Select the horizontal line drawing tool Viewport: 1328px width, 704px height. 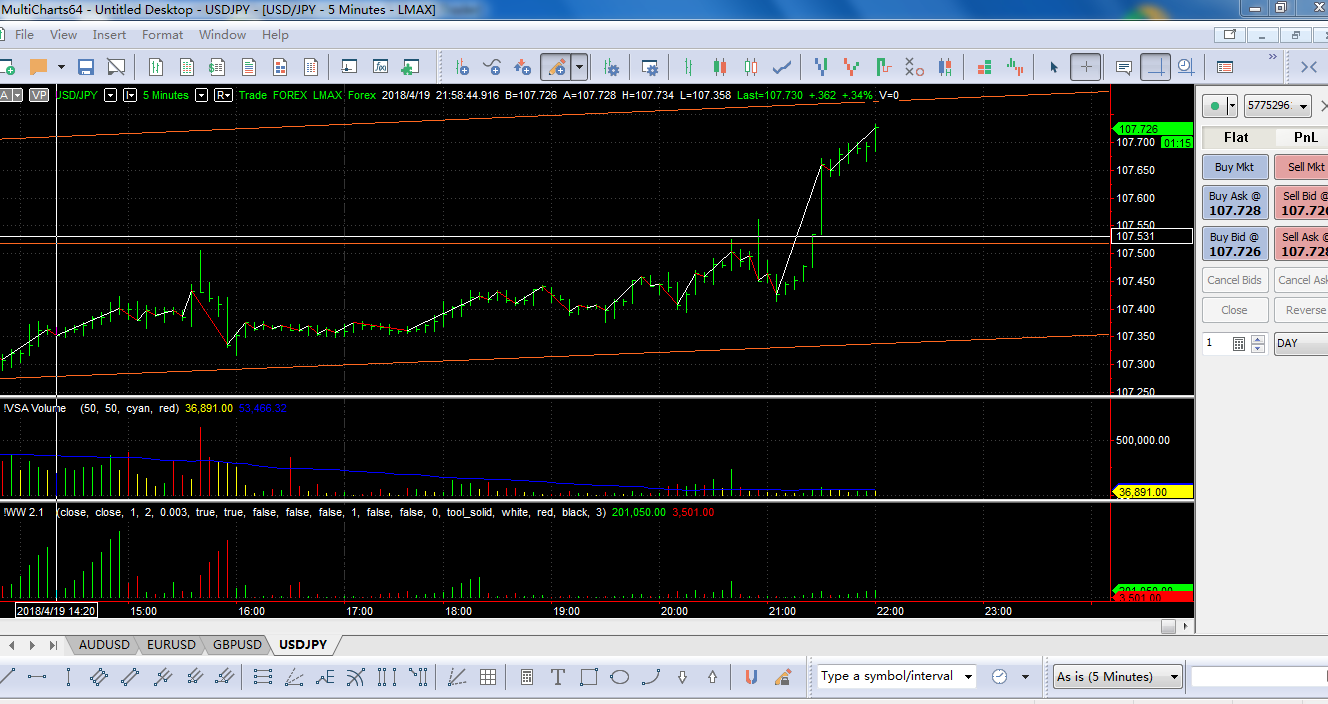pyautogui.click(x=37, y=677)
